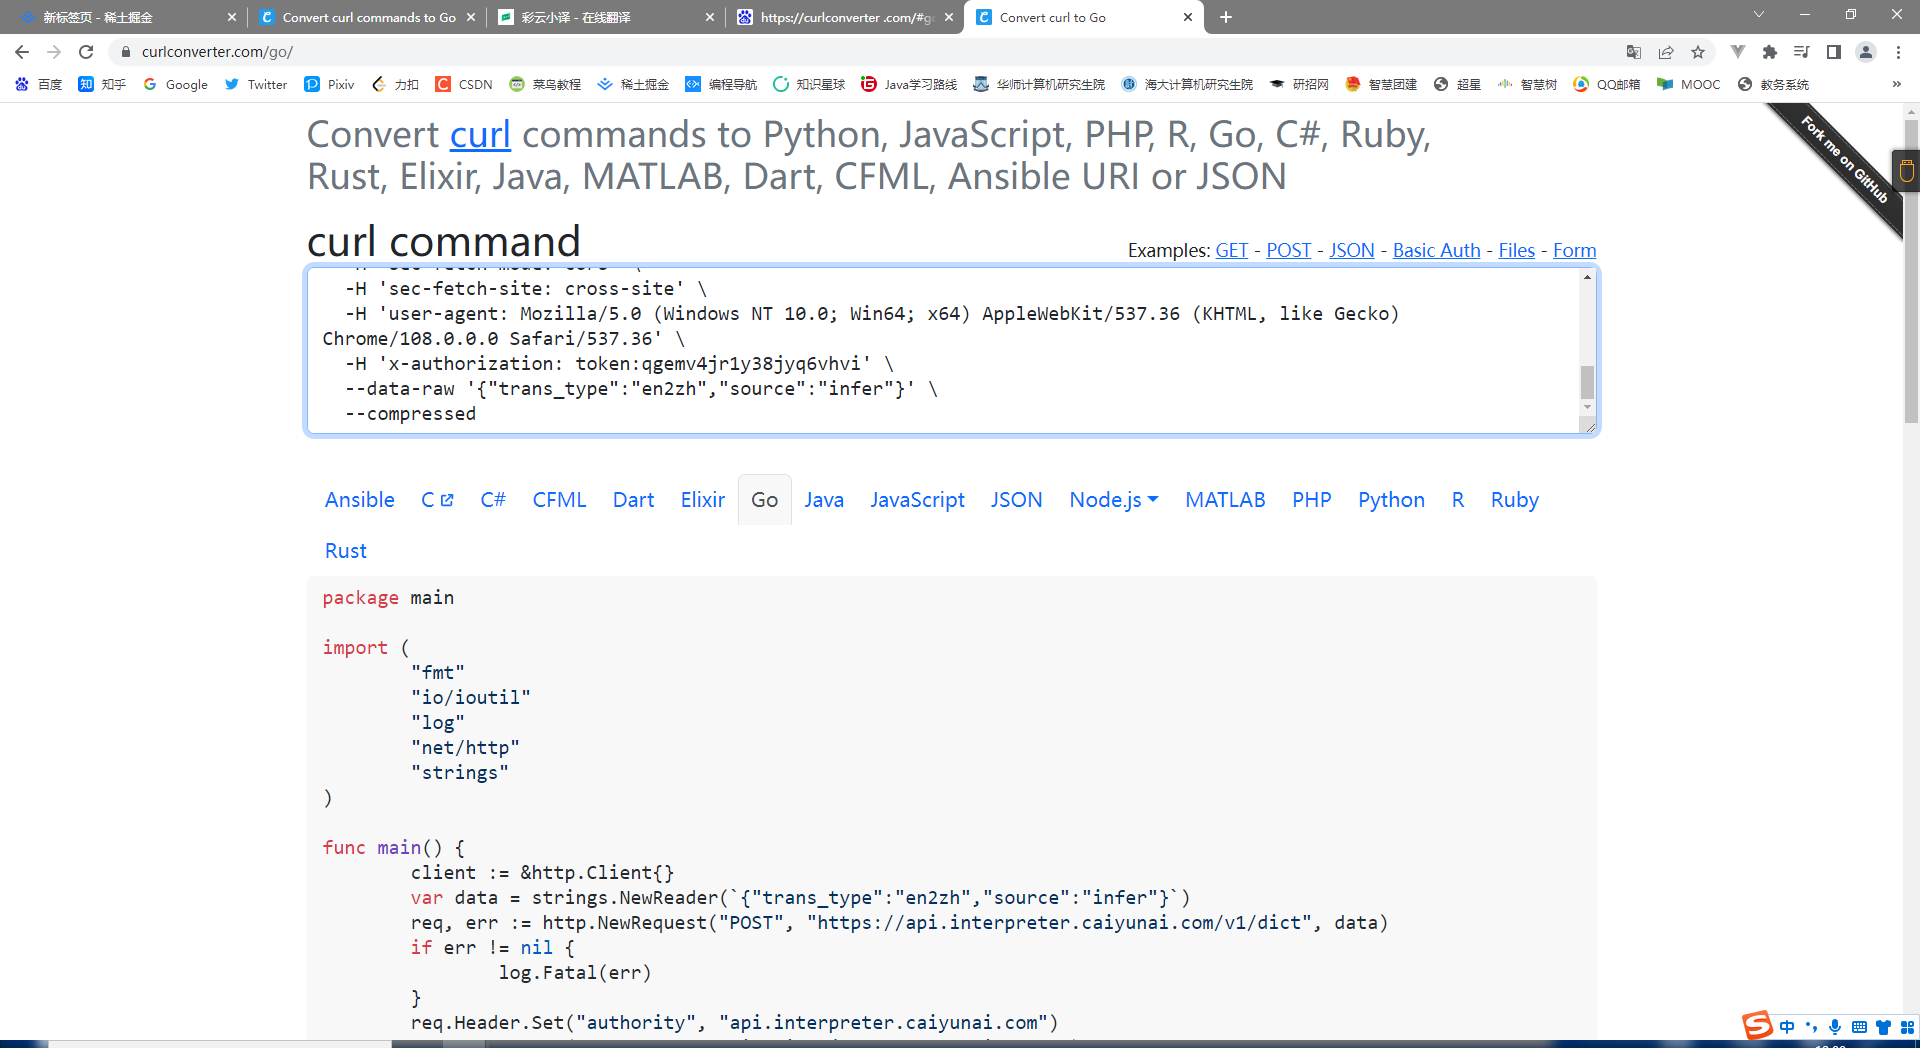1920x1048 pixels.
Task: Toggle the Sogou on-screen keyboard
Action: pos(1859,1027)
